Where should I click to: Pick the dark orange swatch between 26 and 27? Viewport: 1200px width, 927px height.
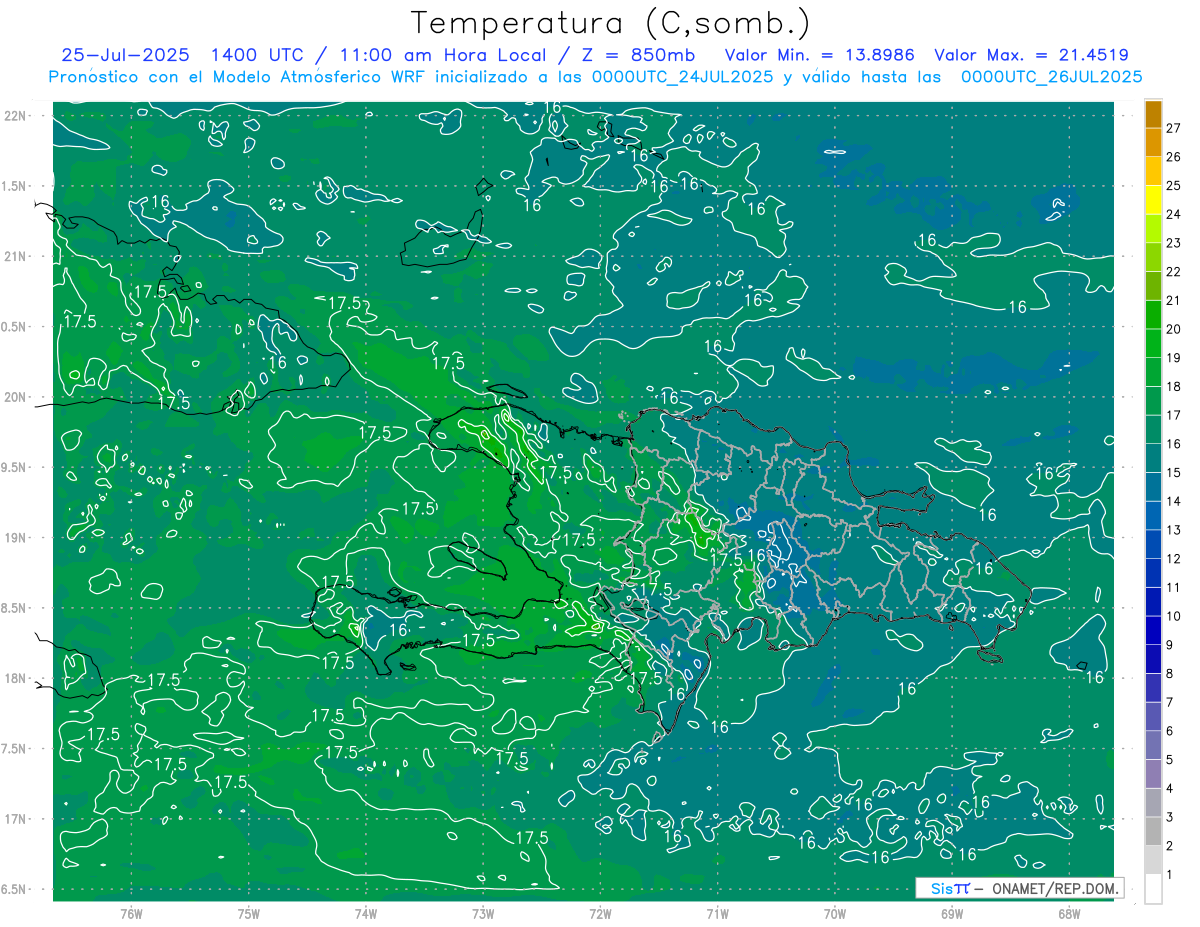[1153, 142]
